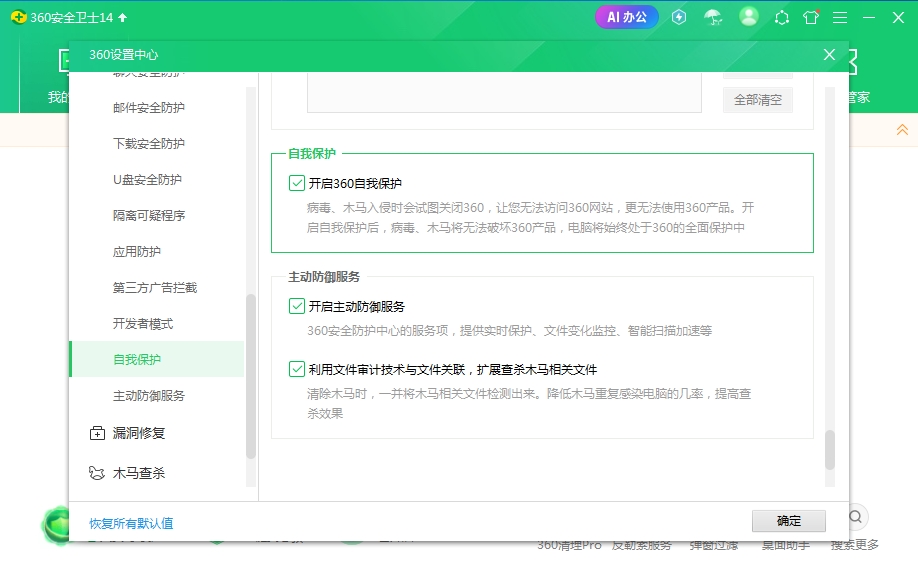
Task: Click the 360安全卫士 logo icon
Action: click(19, 17)
